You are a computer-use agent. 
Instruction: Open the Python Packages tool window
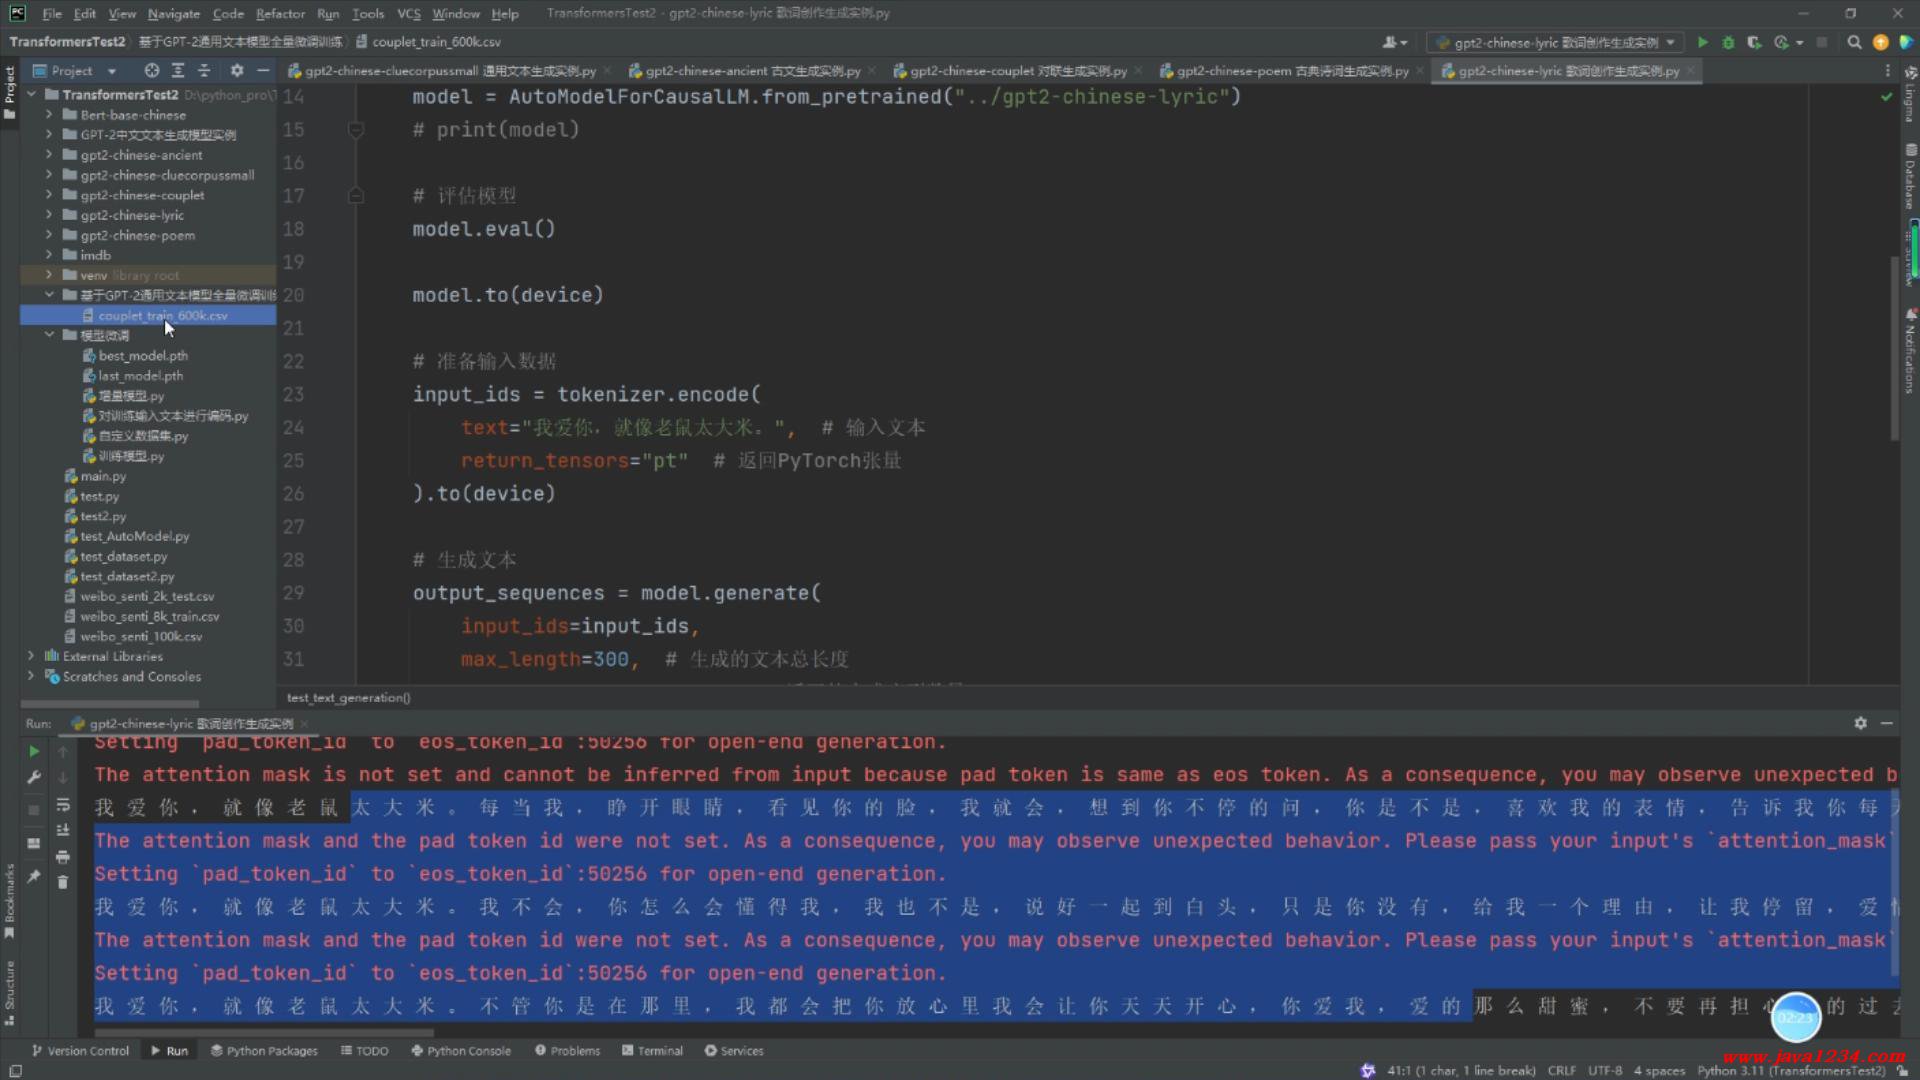[264, 1051]
